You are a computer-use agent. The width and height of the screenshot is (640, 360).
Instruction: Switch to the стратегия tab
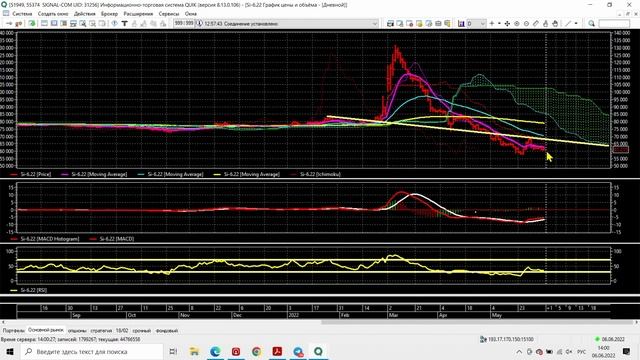[101, 331]
